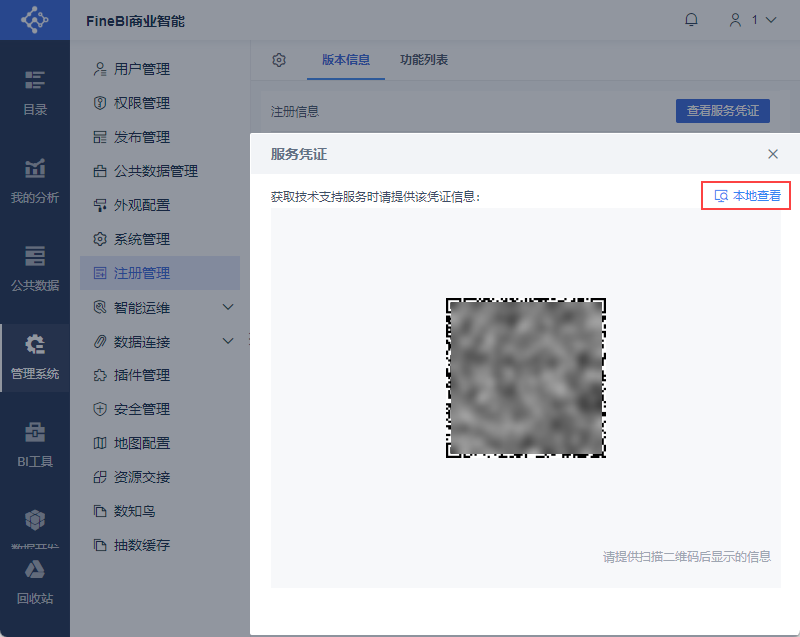Screen dimensions: 800x637
Task: Open 我的分析 in the left sidebar
Action: pos(35,181)
